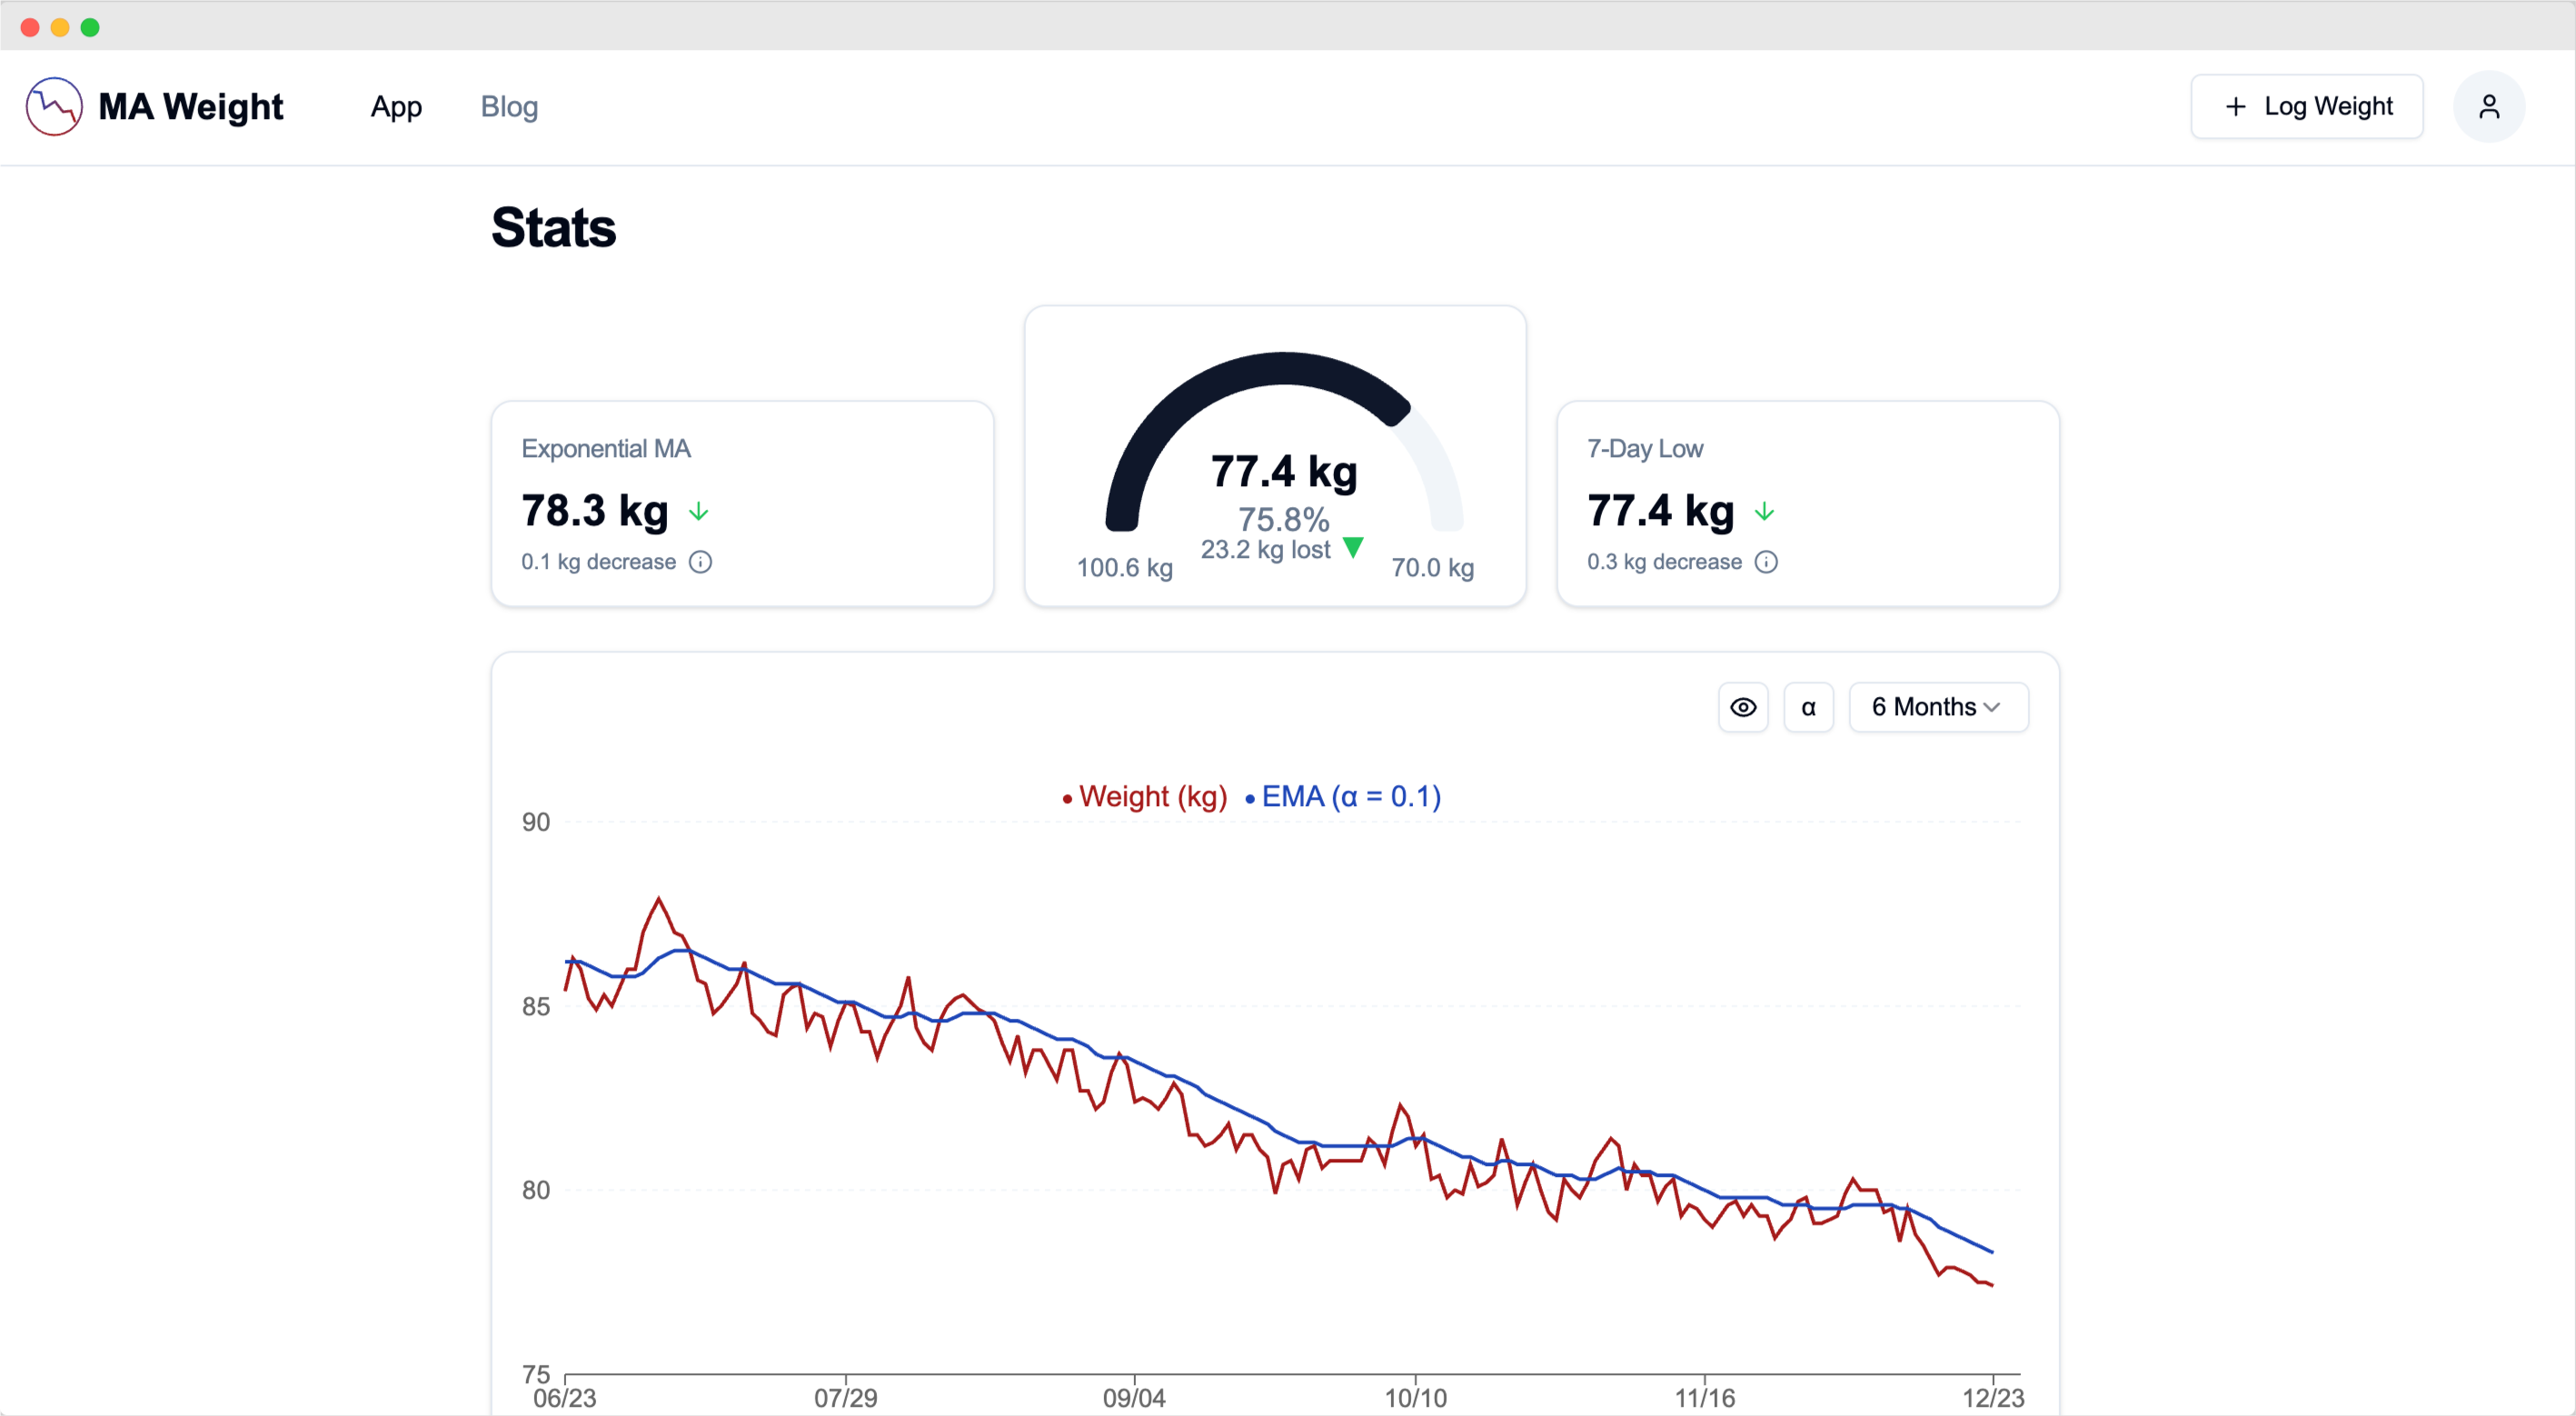Viewport: 2576px width, 1416px height.
Task: Click the green down arrow beside 78.3 kg
Action: click(698, 511)
